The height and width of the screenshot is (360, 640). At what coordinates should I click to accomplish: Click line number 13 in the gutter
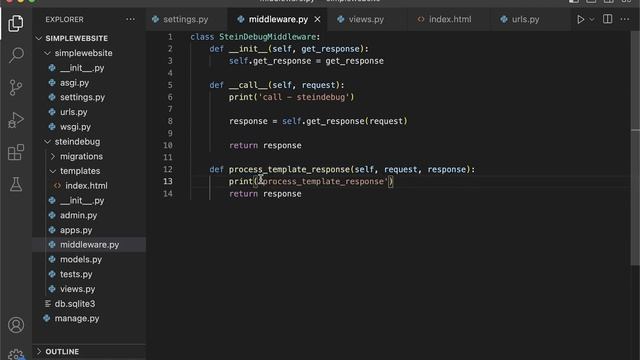click(x=168, y=181)
